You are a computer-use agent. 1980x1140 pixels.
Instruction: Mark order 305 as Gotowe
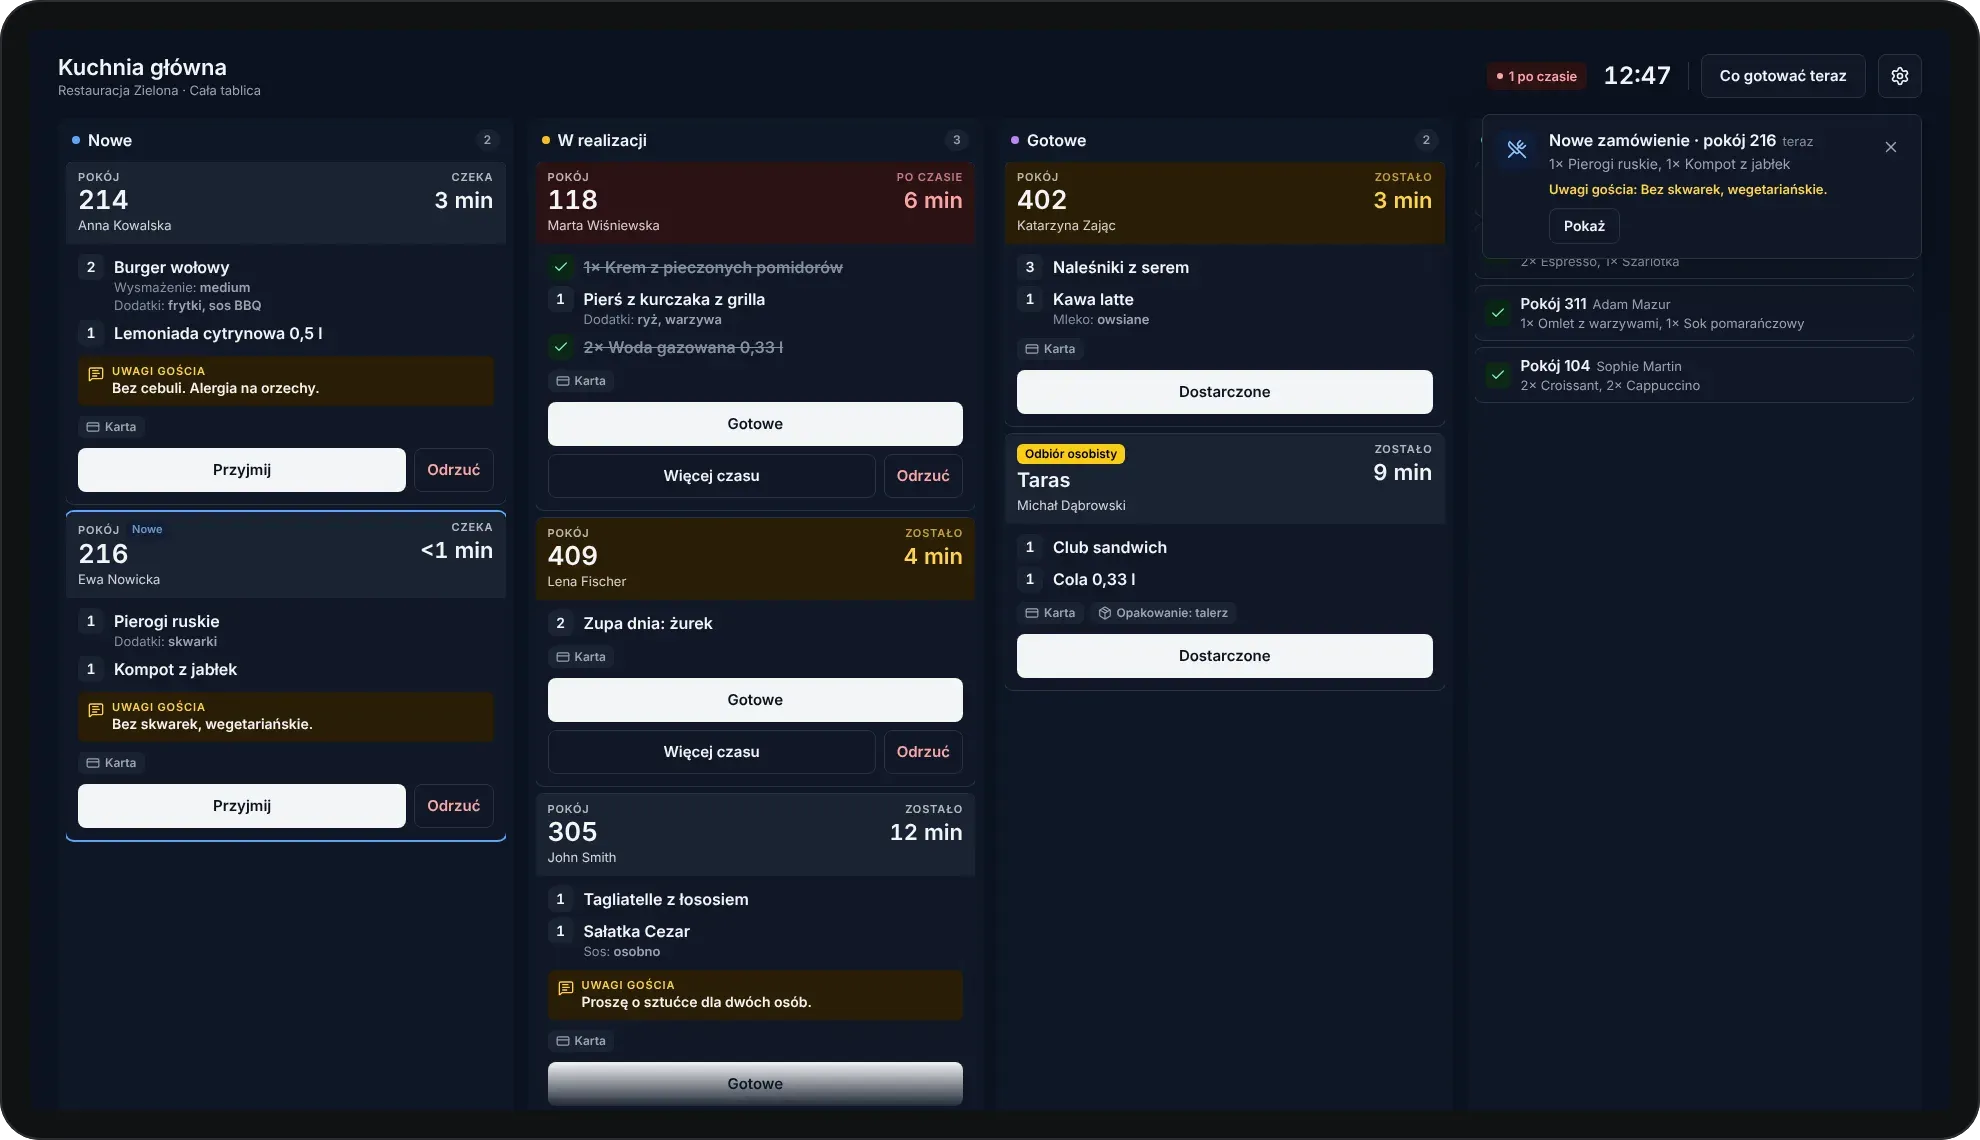pos(755,1084)
